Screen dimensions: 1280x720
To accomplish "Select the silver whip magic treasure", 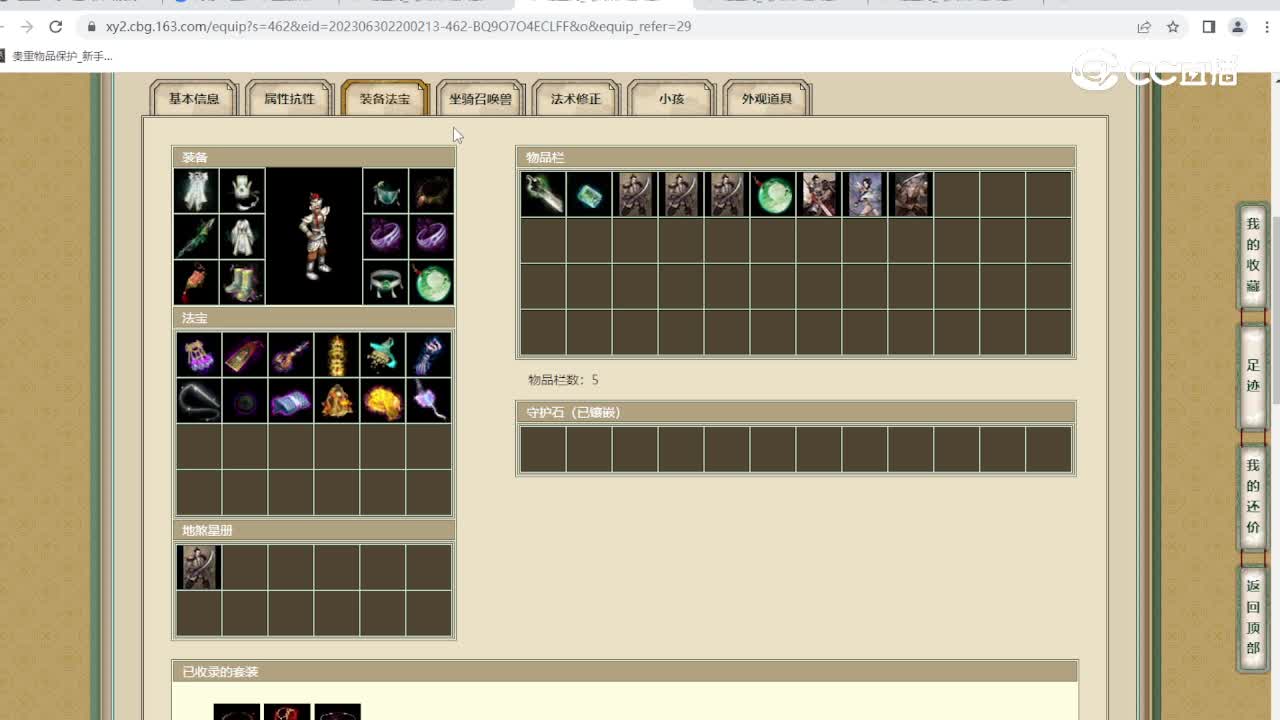I will [x=199, y=401].
